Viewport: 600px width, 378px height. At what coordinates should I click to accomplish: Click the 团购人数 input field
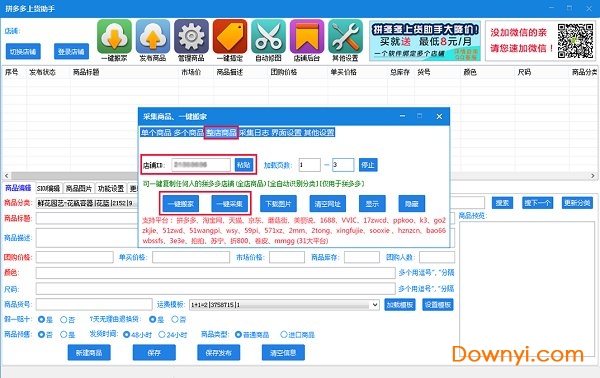pyautogui.click(x=437, y=257)
